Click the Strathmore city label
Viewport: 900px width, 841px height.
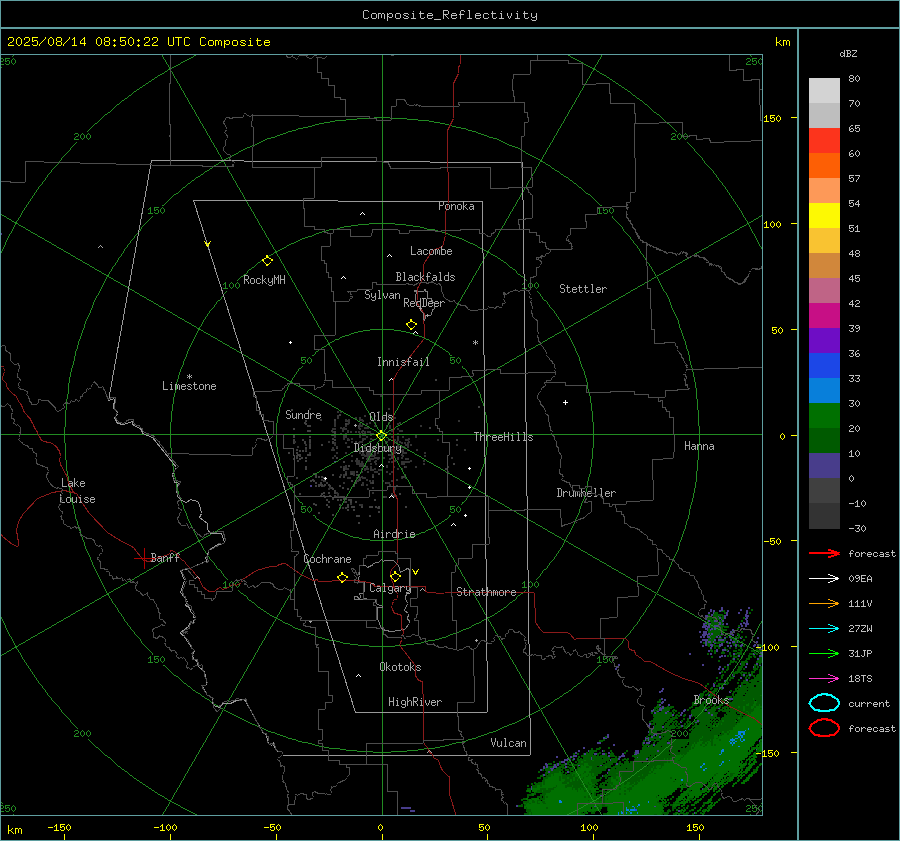(486, 592)
